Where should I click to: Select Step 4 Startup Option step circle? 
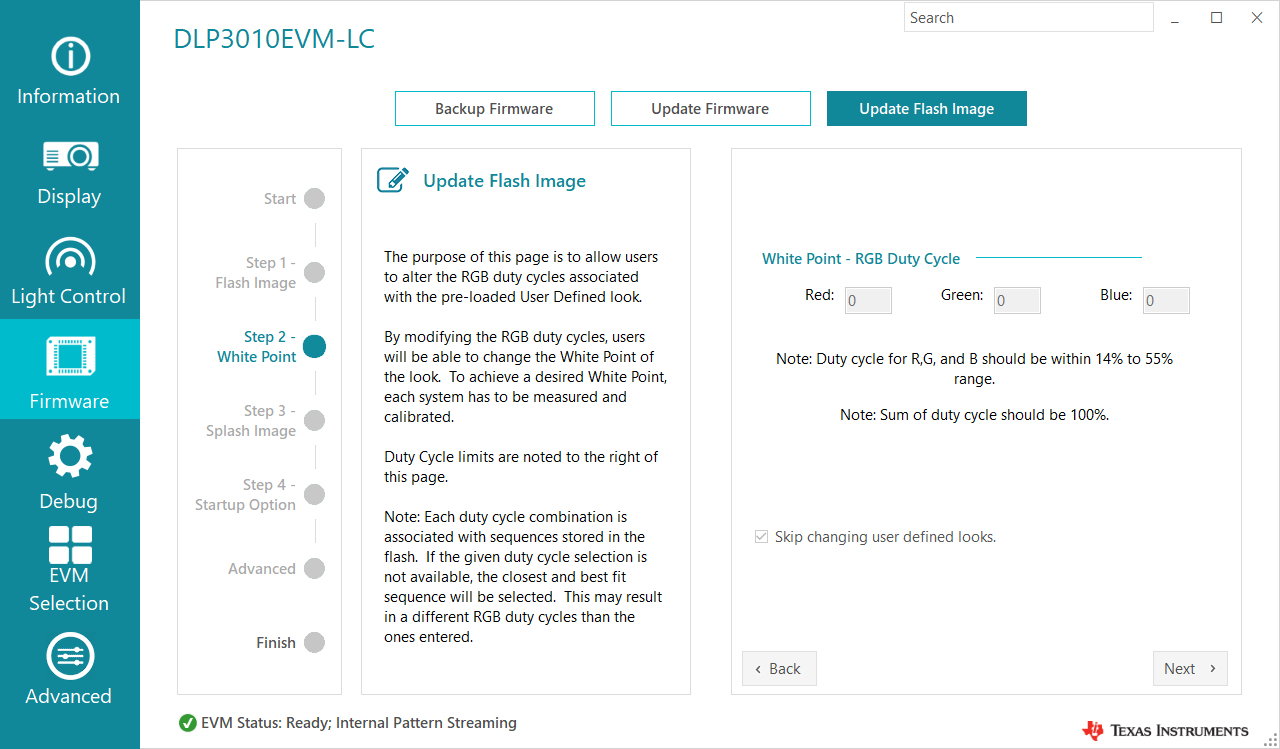[314, 494]
